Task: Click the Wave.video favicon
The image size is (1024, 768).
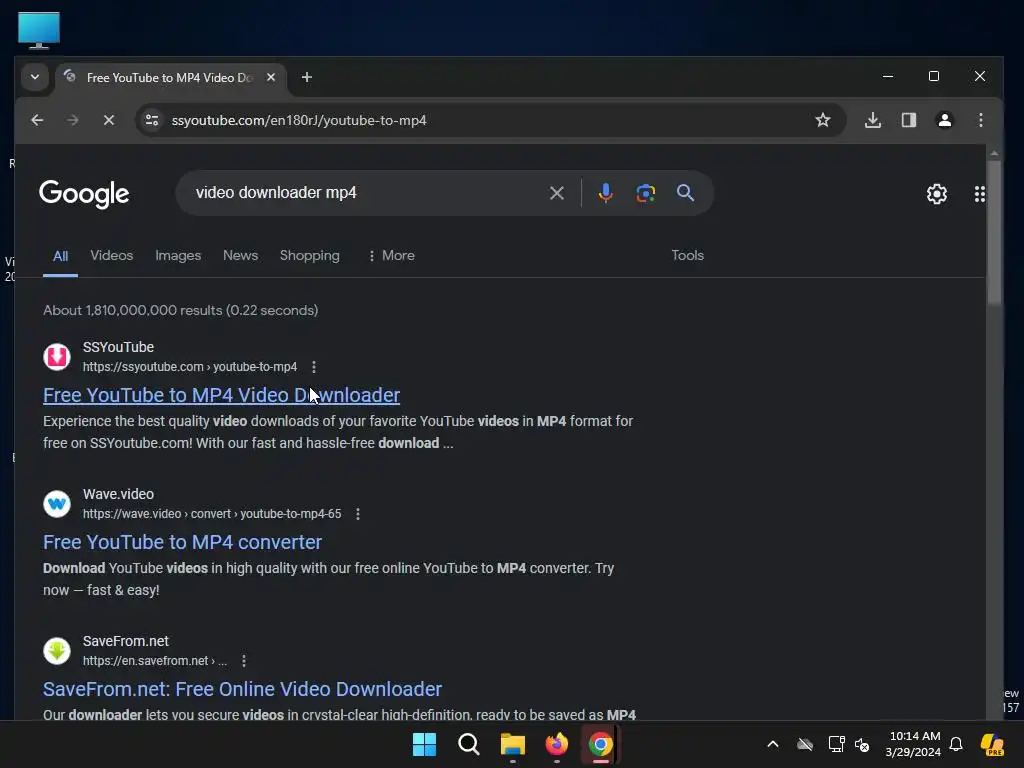Action: point(57,504)
